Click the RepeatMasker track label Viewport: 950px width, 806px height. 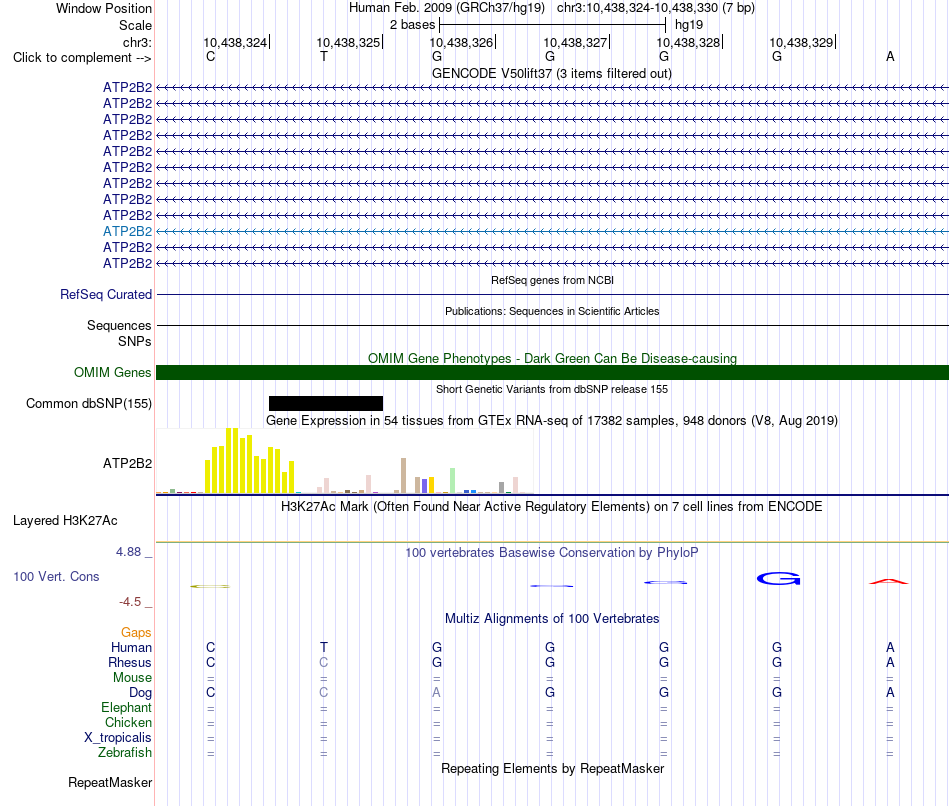tap(110, 782)
